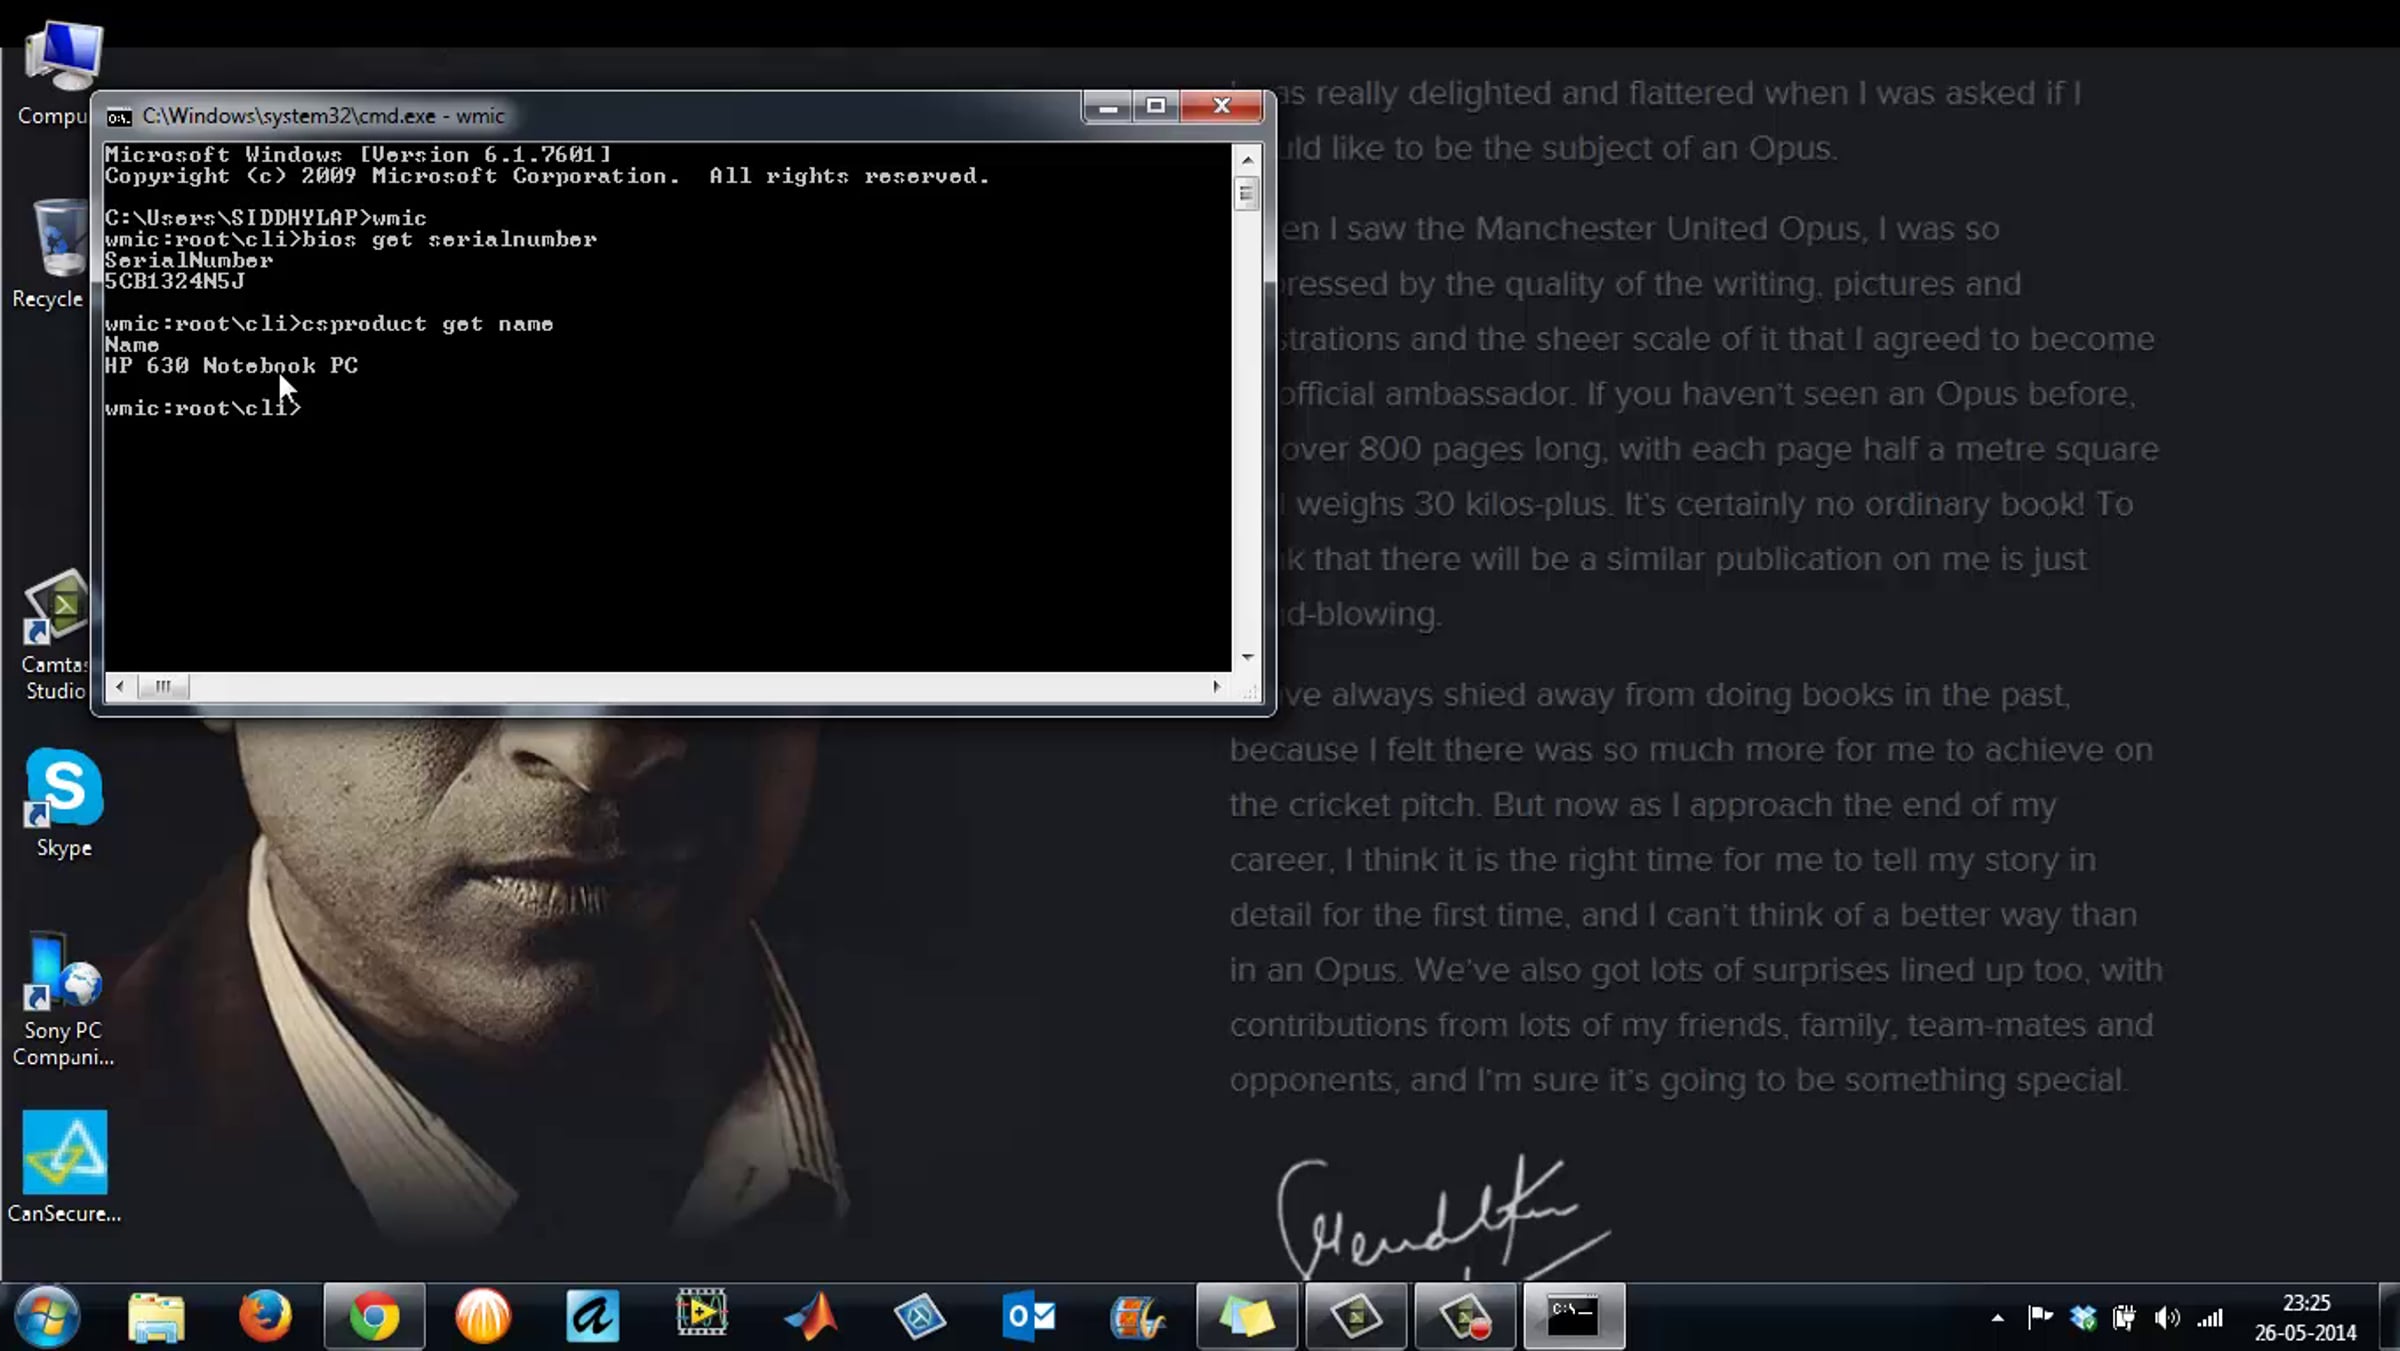Open the network signal tray icon
Screen dimensions: 2400x1351
(2210, 1318)
